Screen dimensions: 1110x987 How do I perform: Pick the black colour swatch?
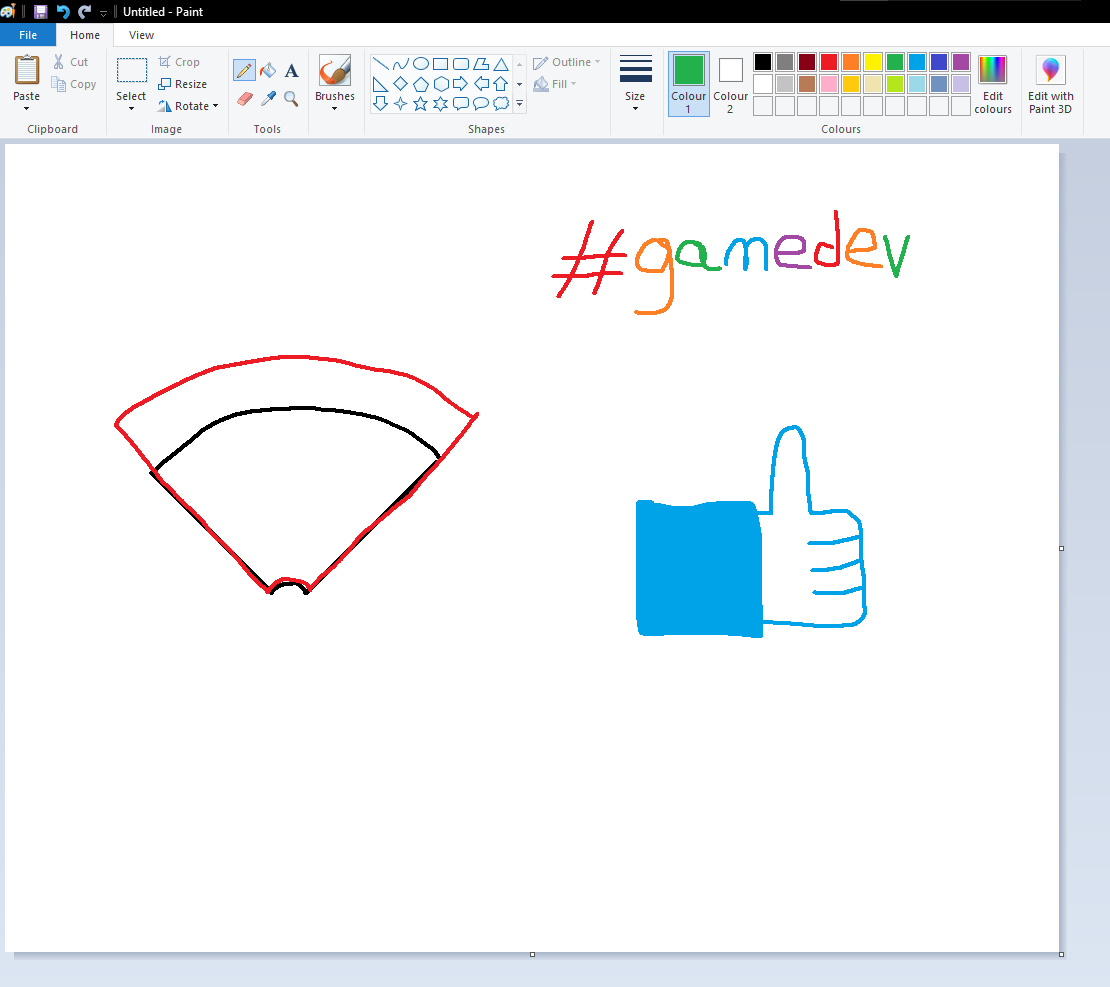(x=762, y=62)
